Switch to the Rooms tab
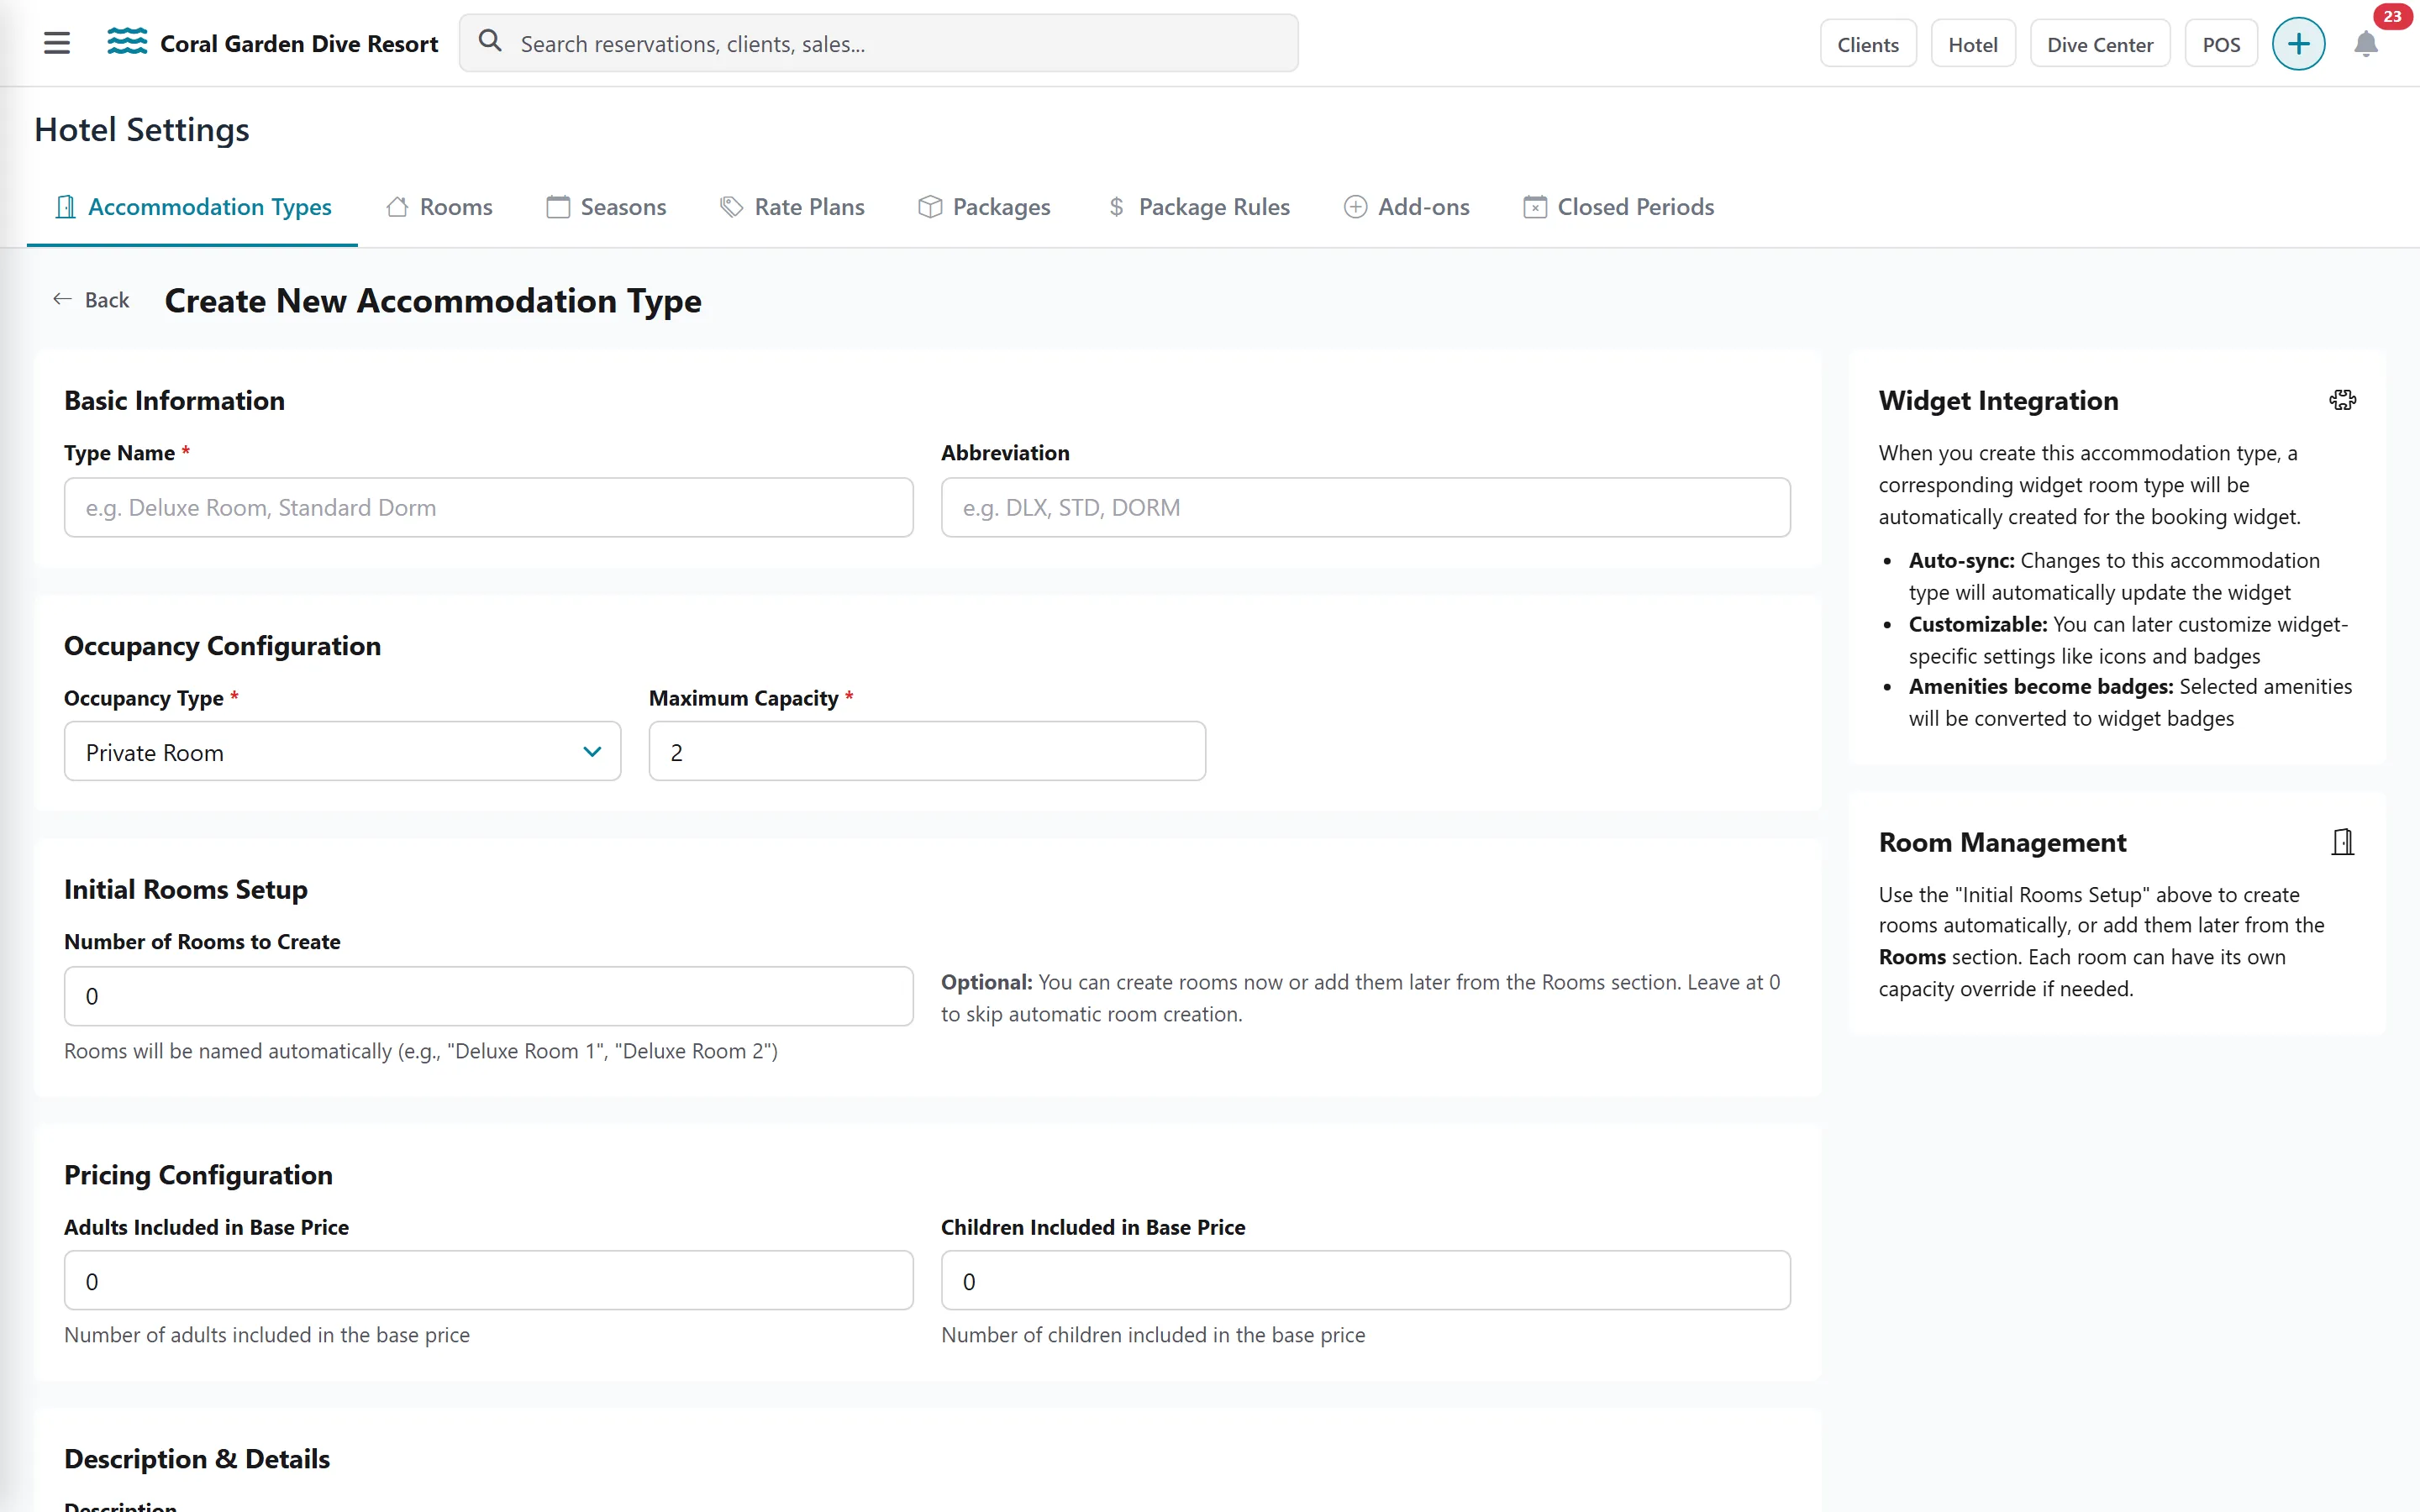 click(439, 207)
